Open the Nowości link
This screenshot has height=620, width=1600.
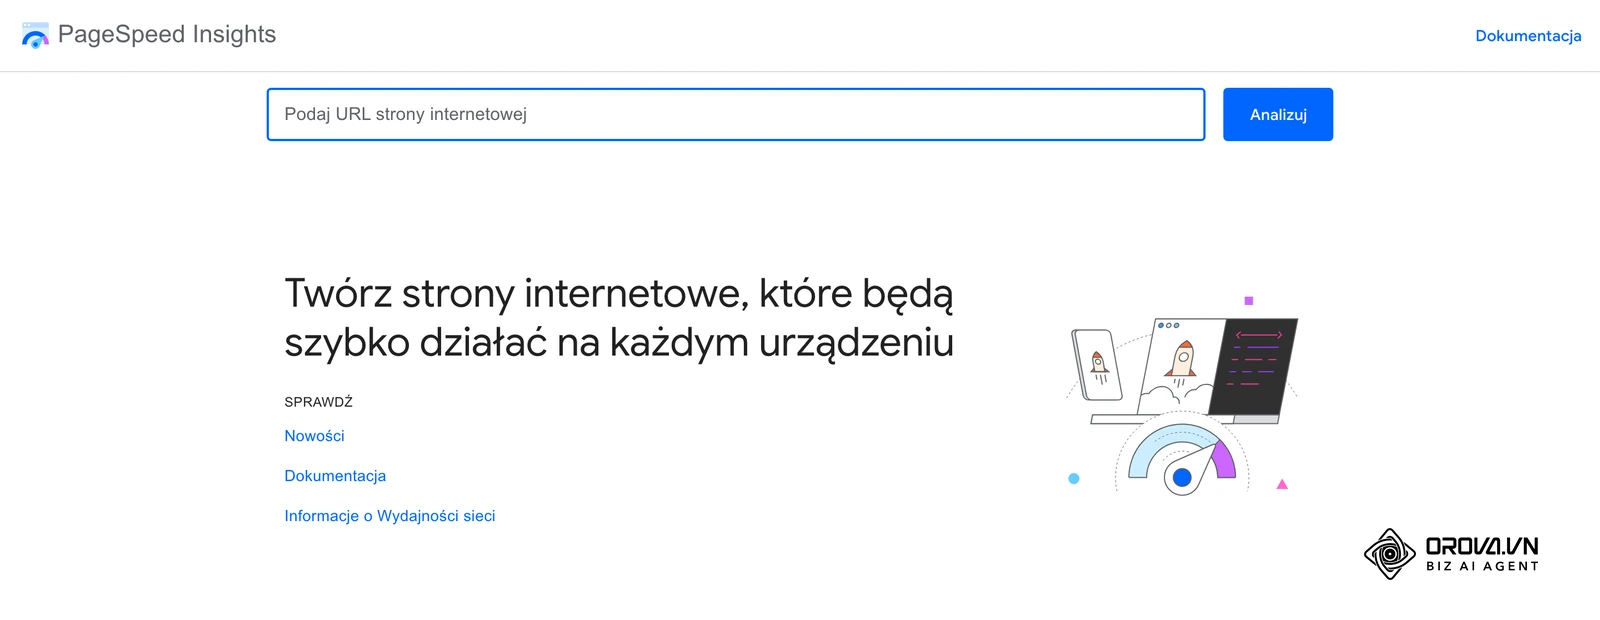(x=314, y=436)
